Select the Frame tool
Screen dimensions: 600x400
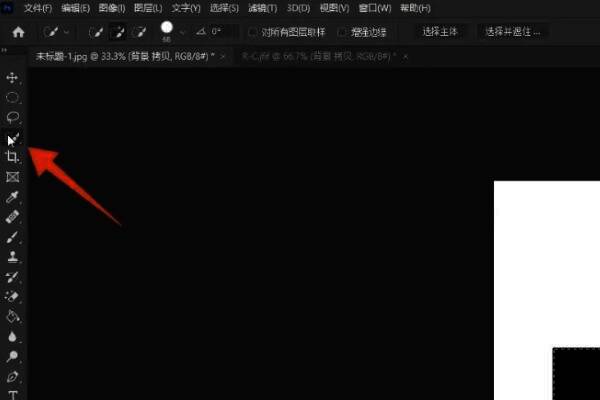click(x=12, y=177)
